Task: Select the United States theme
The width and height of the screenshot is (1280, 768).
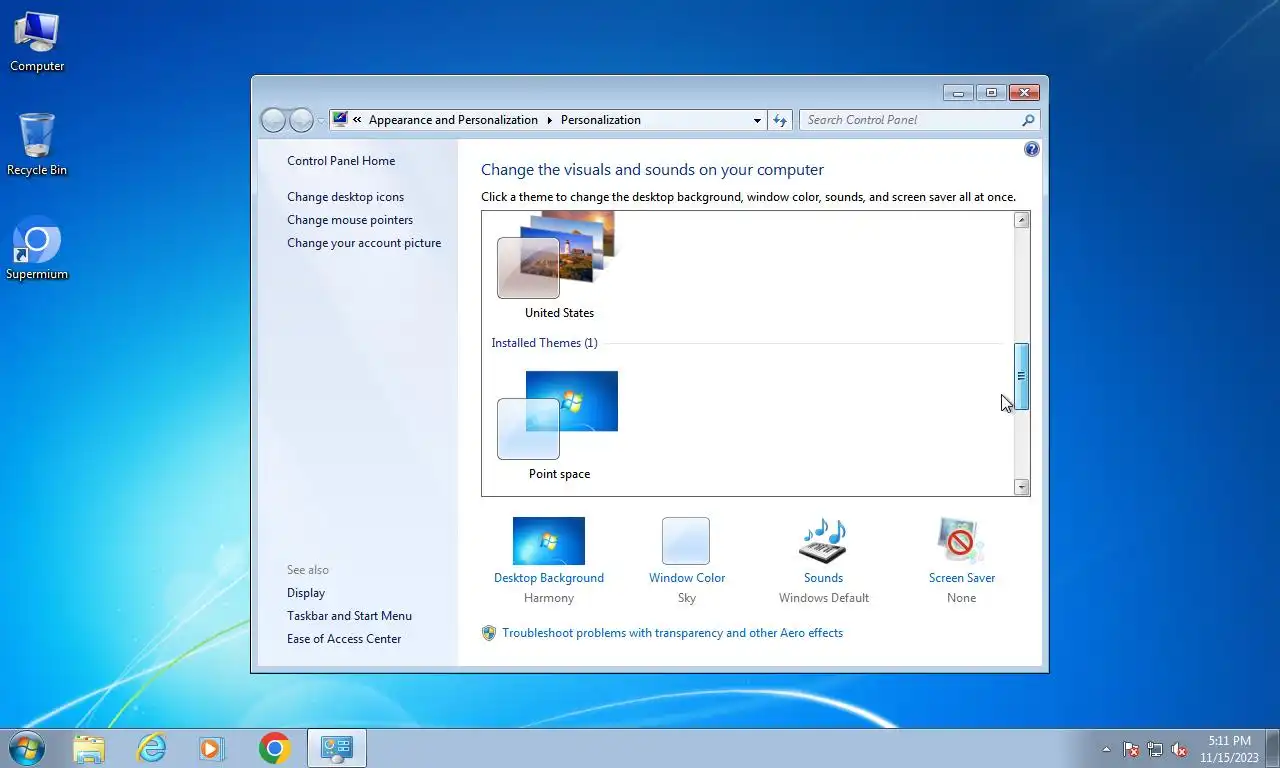Action: click(559, 264)
